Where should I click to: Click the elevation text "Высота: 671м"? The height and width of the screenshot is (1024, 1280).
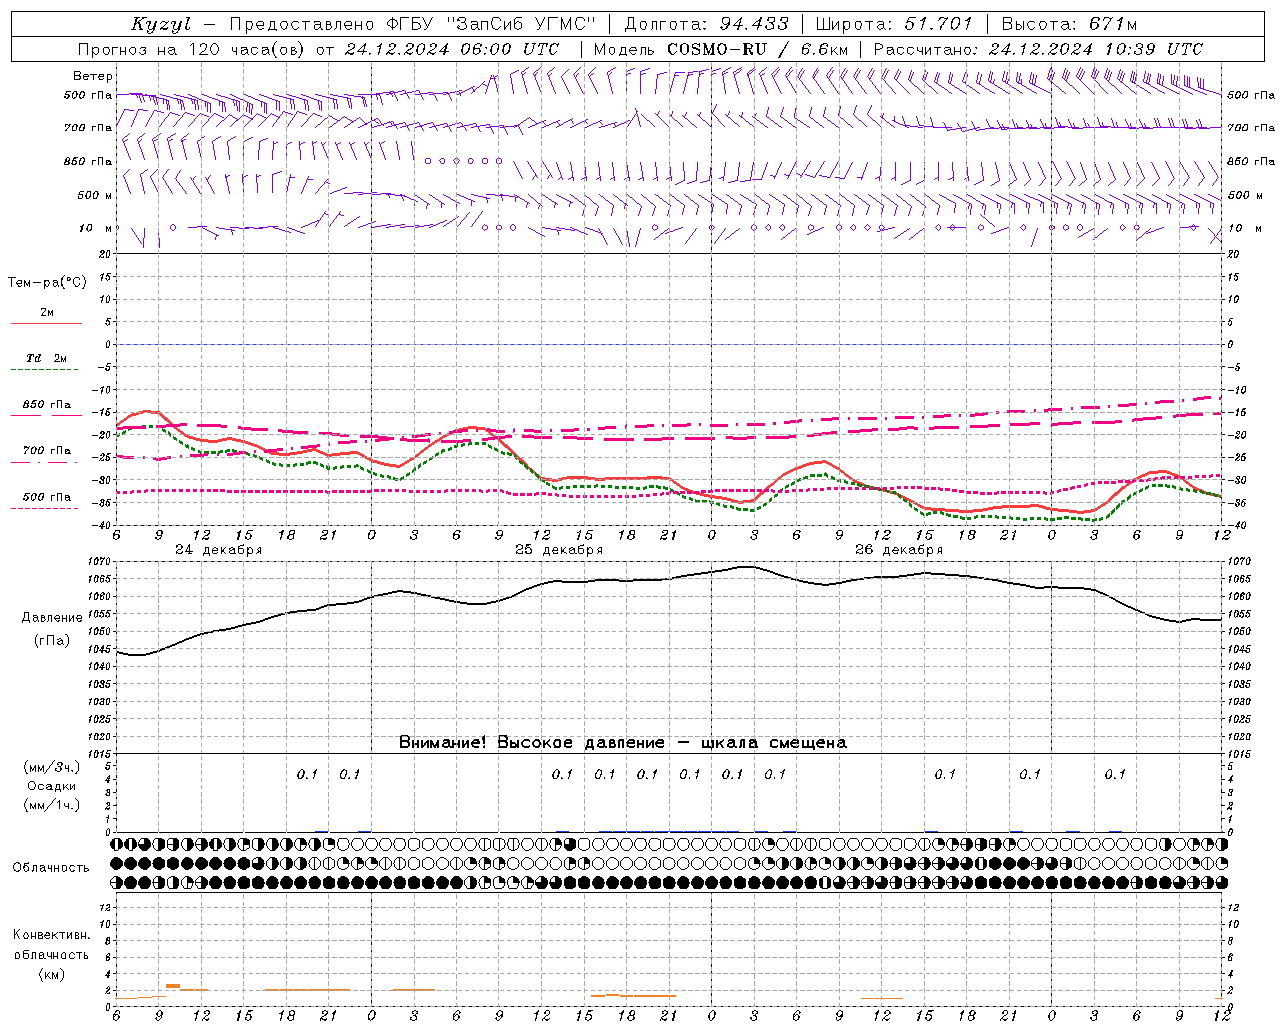tap(1069, 24)
